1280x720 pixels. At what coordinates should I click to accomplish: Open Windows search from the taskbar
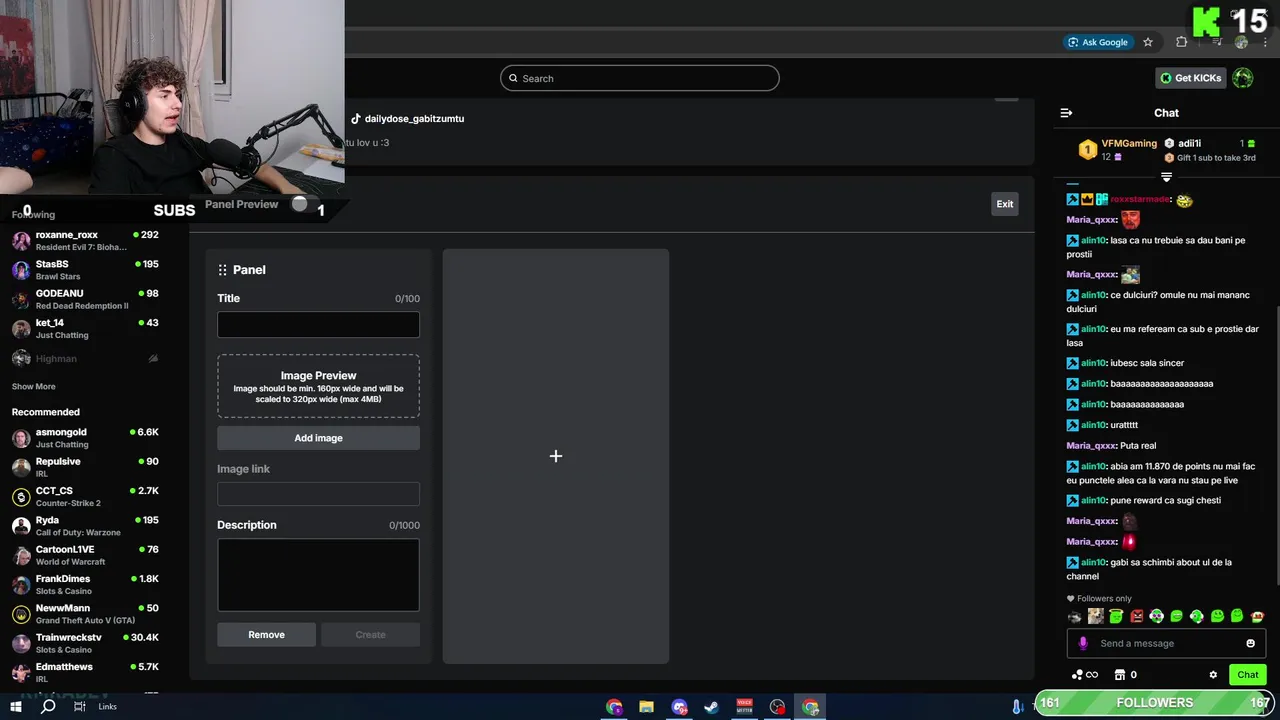point(47,707)
